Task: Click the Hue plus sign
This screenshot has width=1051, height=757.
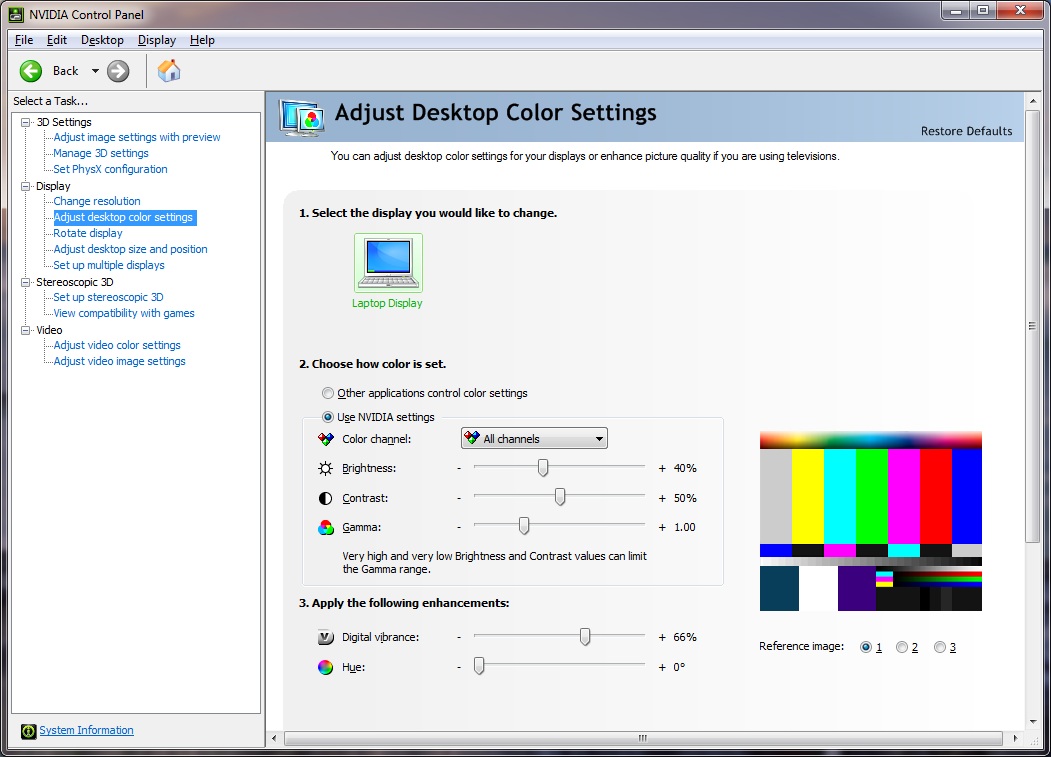Action: click(x=662, y=667)
